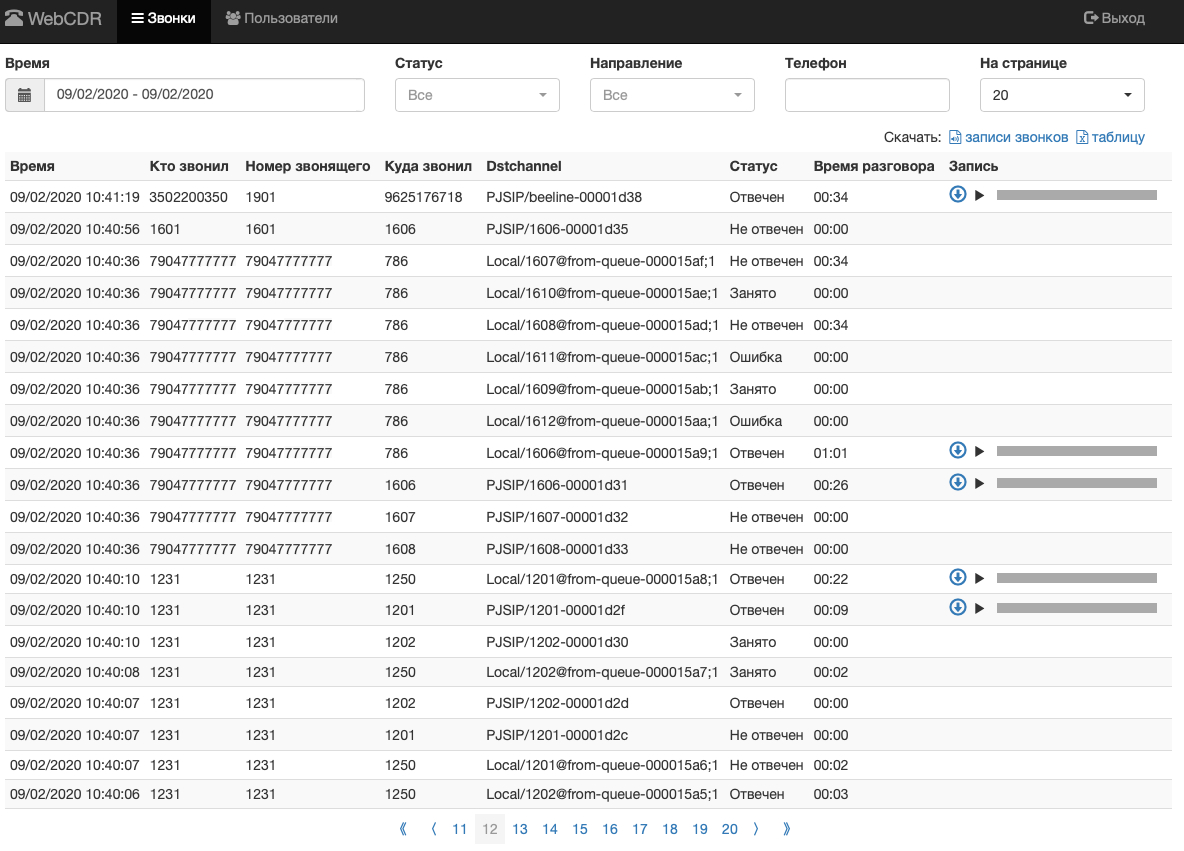Select current page 12

490,829
